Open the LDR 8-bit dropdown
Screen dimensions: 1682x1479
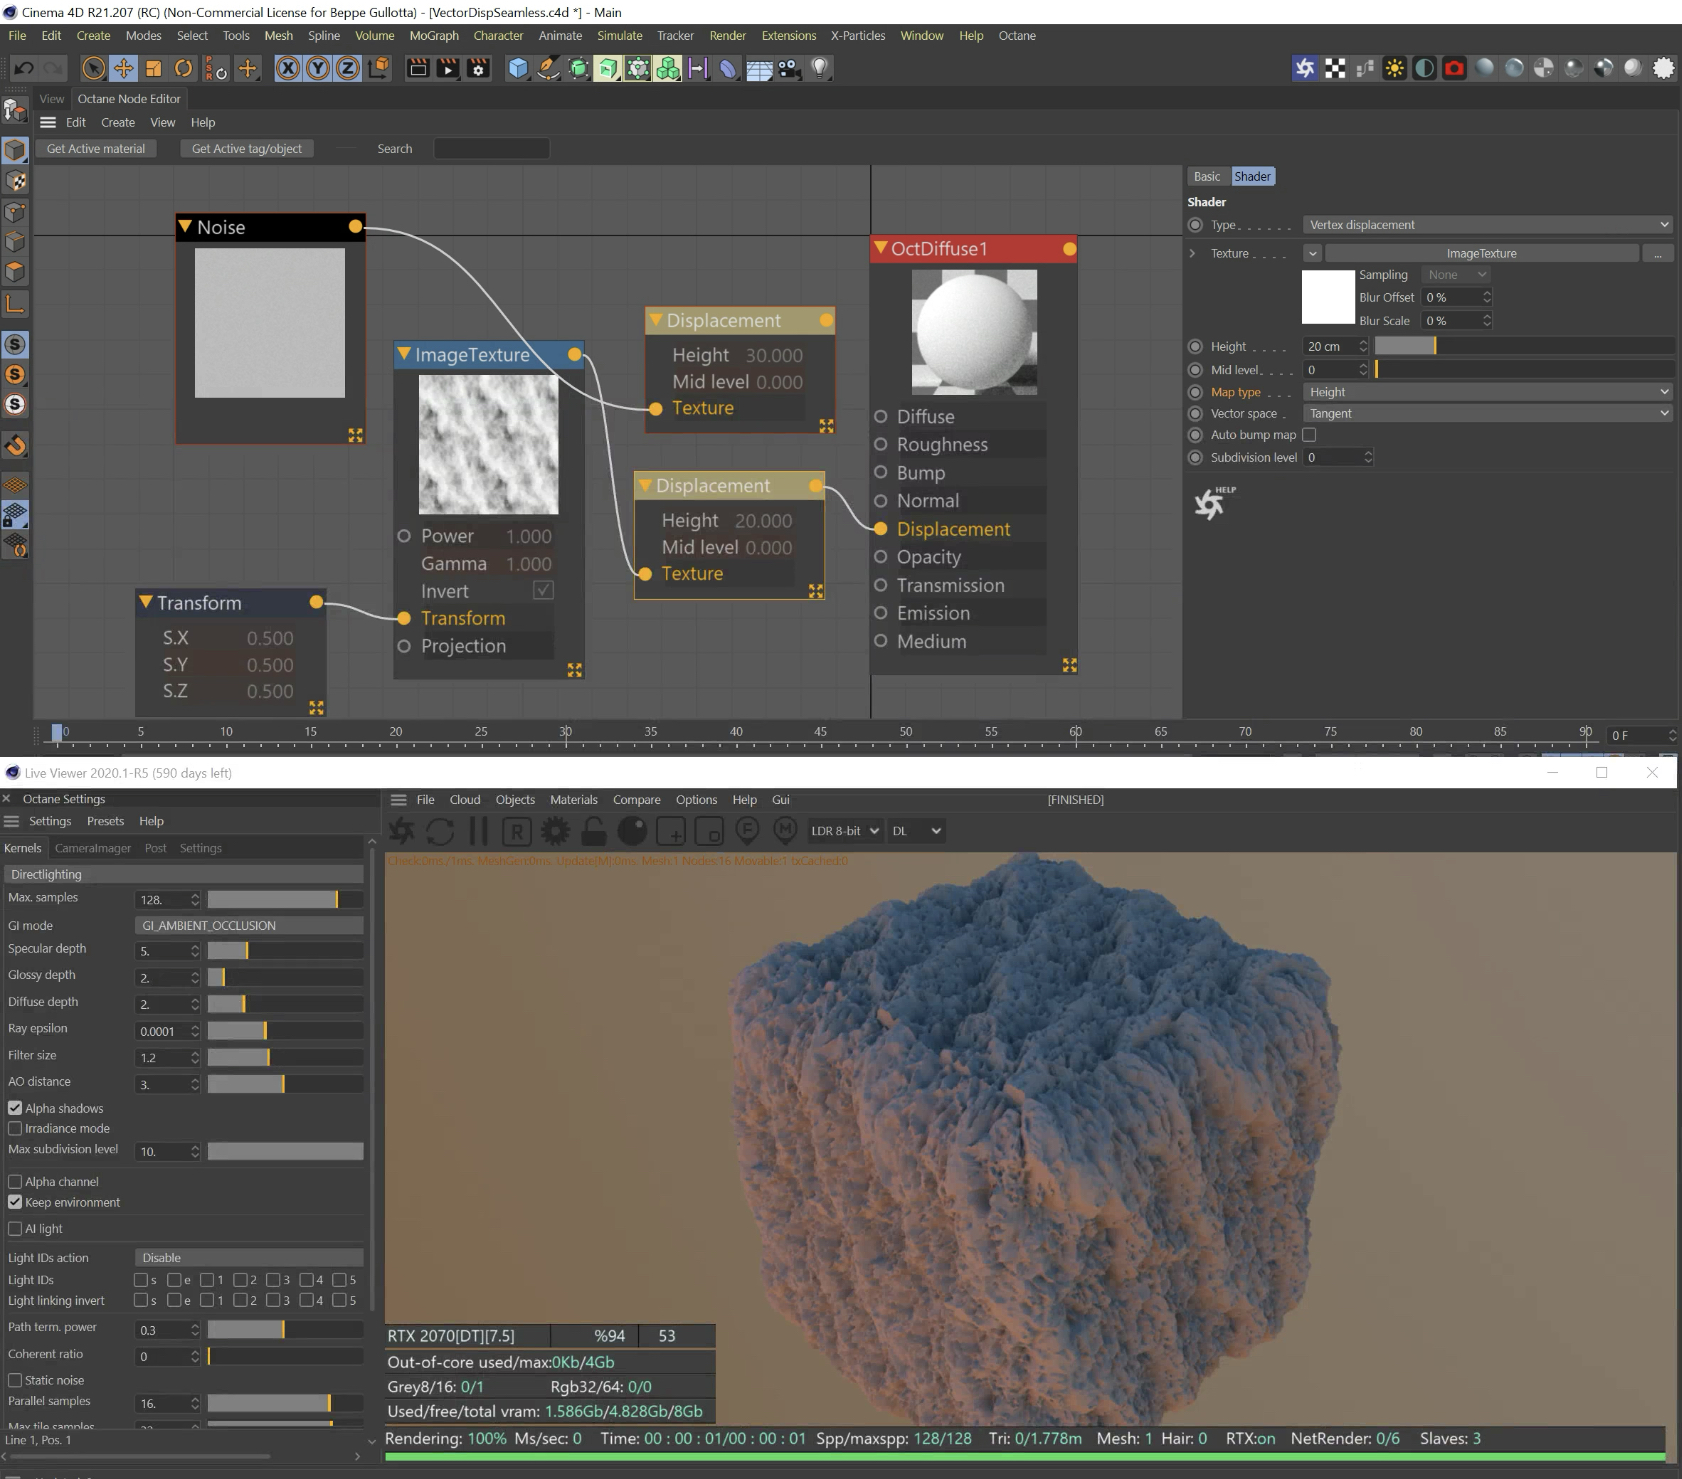[x=845, y=831]
